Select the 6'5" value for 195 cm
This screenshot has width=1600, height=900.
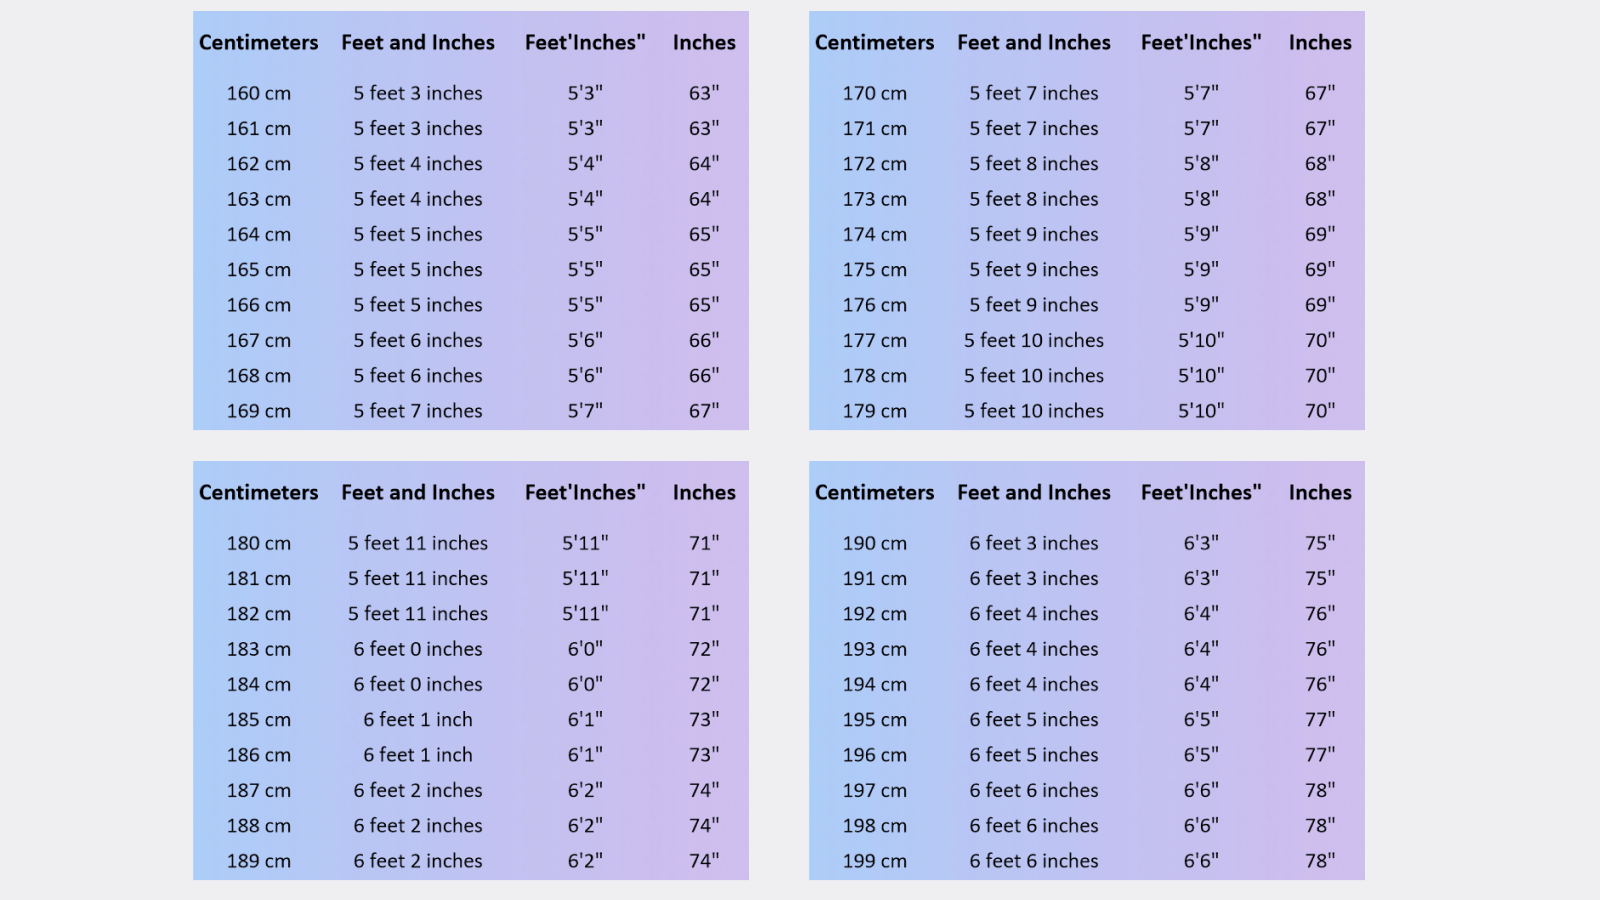tap(1201, 719)
